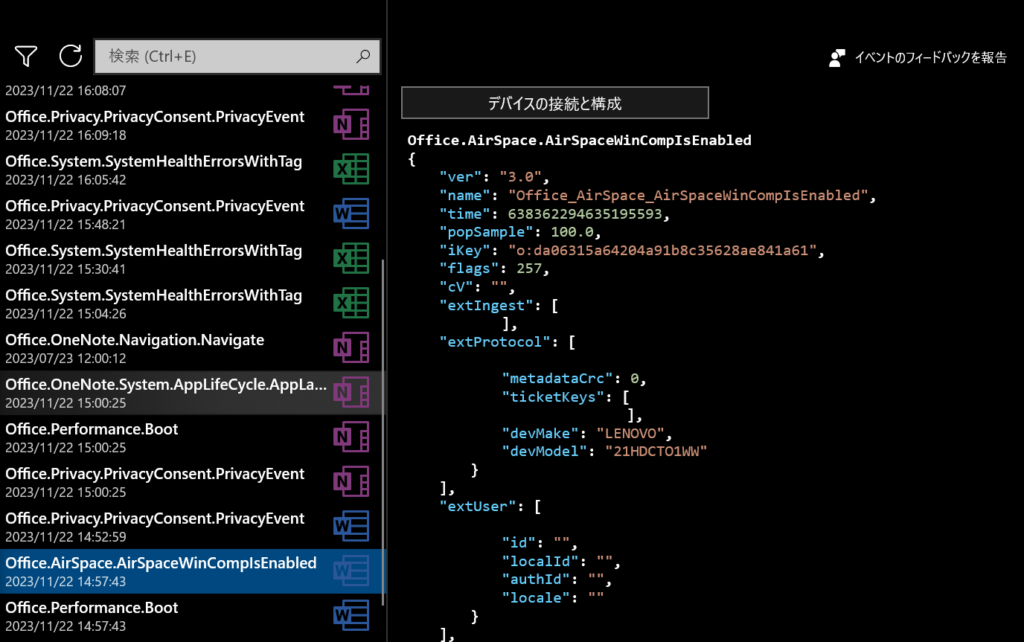
Task: Click the Word icon on Performance.Boot at 14:57:43
Action: (x=351, y=615)
